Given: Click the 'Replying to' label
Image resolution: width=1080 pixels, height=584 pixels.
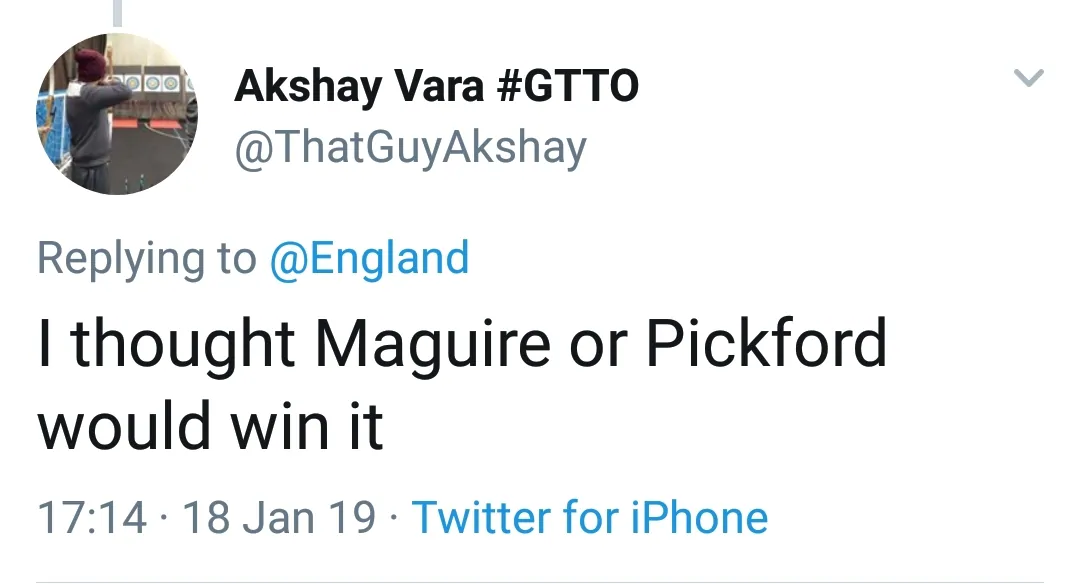Looking at the screenshot, I should point(146,259).
